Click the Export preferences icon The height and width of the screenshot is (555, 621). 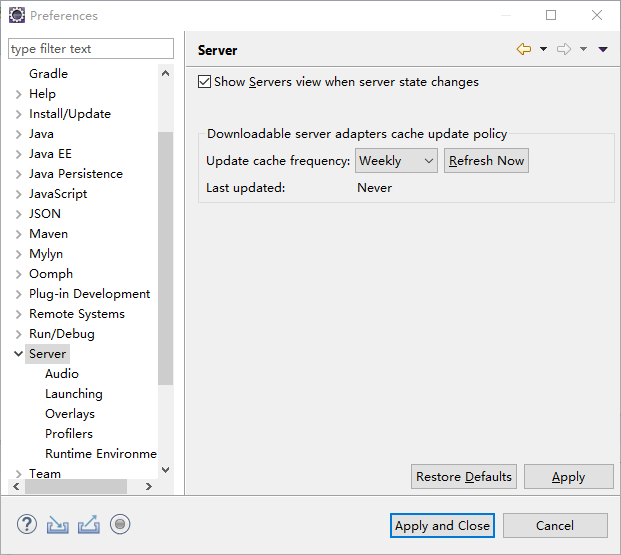coord(89,524)
